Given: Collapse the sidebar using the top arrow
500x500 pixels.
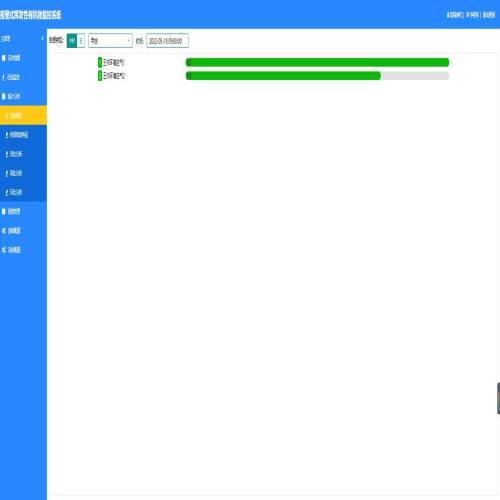Looking at the screenshot, I should pyautogui.click(x=42, y=38).
